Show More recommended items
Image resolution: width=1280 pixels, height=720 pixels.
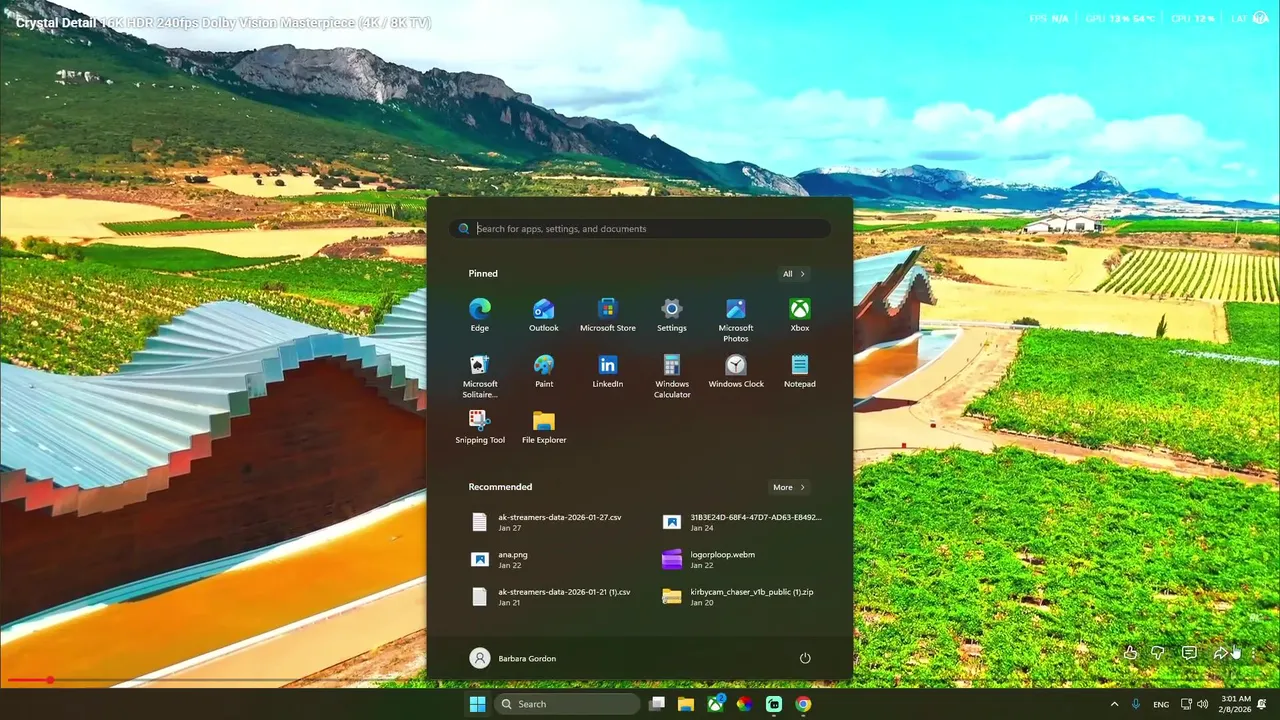click(789, 487)
